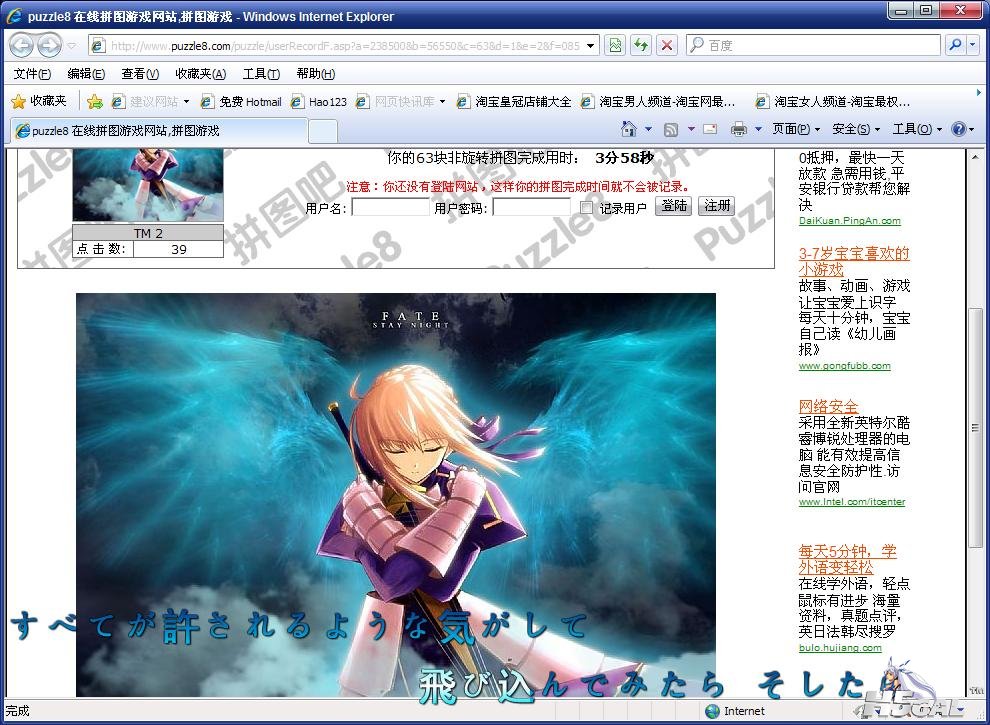Screen dimensions: 990x725
Task: Click add to favorites bar star icon
Action: [x=95, y=101]
